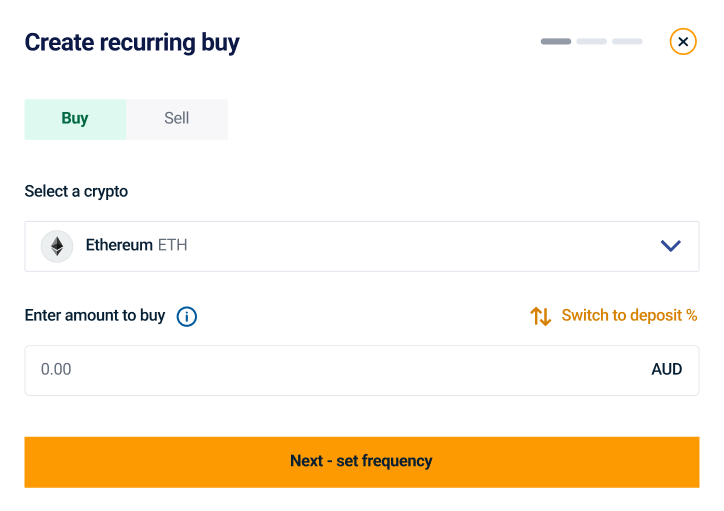Screen dimensions: 724x511
Task: Click the grey ETH ticker text
Action: click(173, 245)
